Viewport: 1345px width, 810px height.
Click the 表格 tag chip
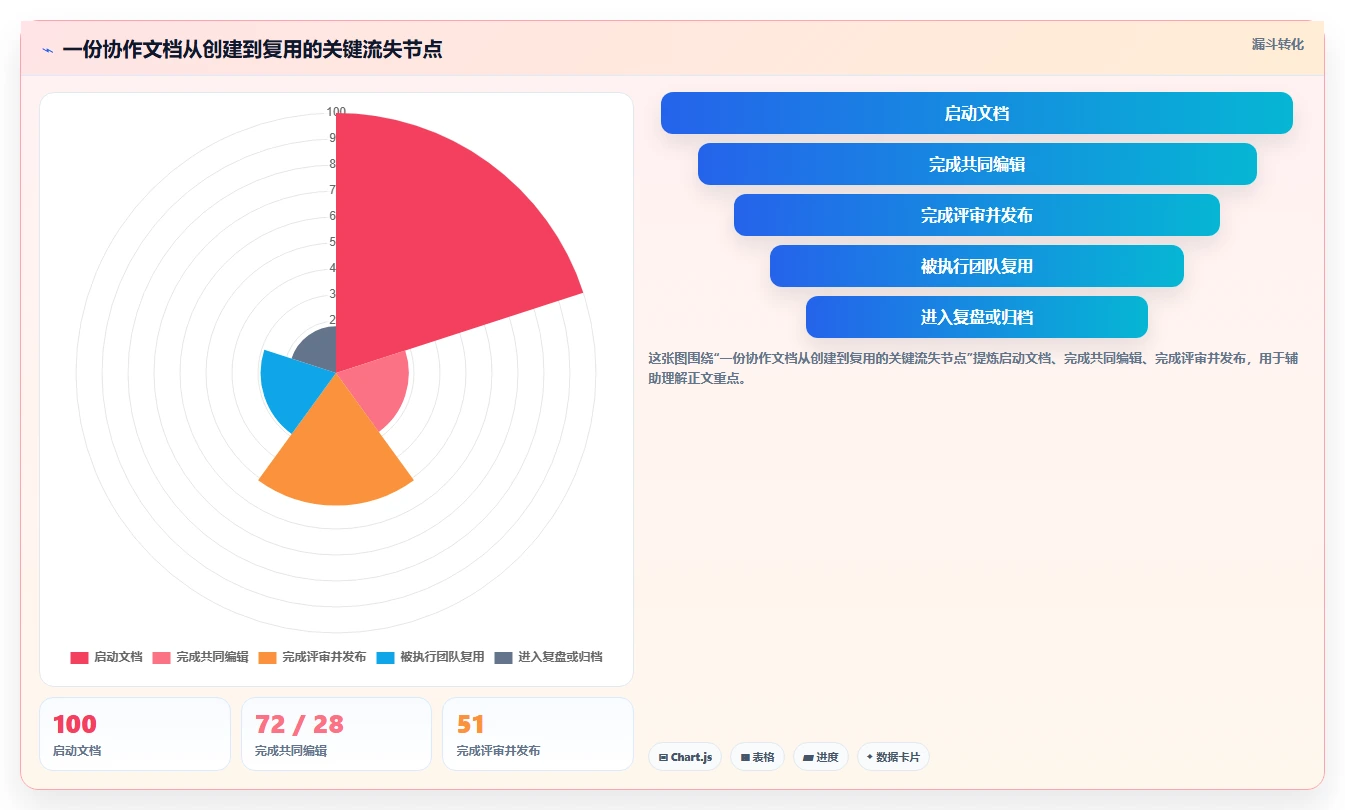pyautogui.click(x=757, y=757)
